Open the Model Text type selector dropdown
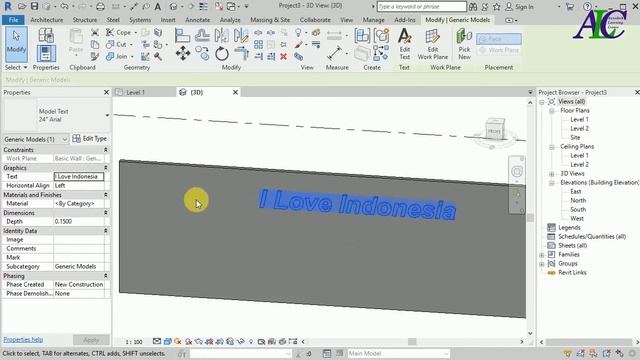The image size is (640, 360). pyautogui.click(x=107, y=116)
